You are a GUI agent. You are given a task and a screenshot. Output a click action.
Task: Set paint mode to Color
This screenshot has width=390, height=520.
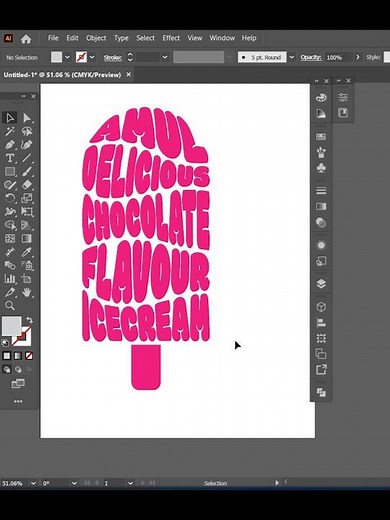(7, 356)
